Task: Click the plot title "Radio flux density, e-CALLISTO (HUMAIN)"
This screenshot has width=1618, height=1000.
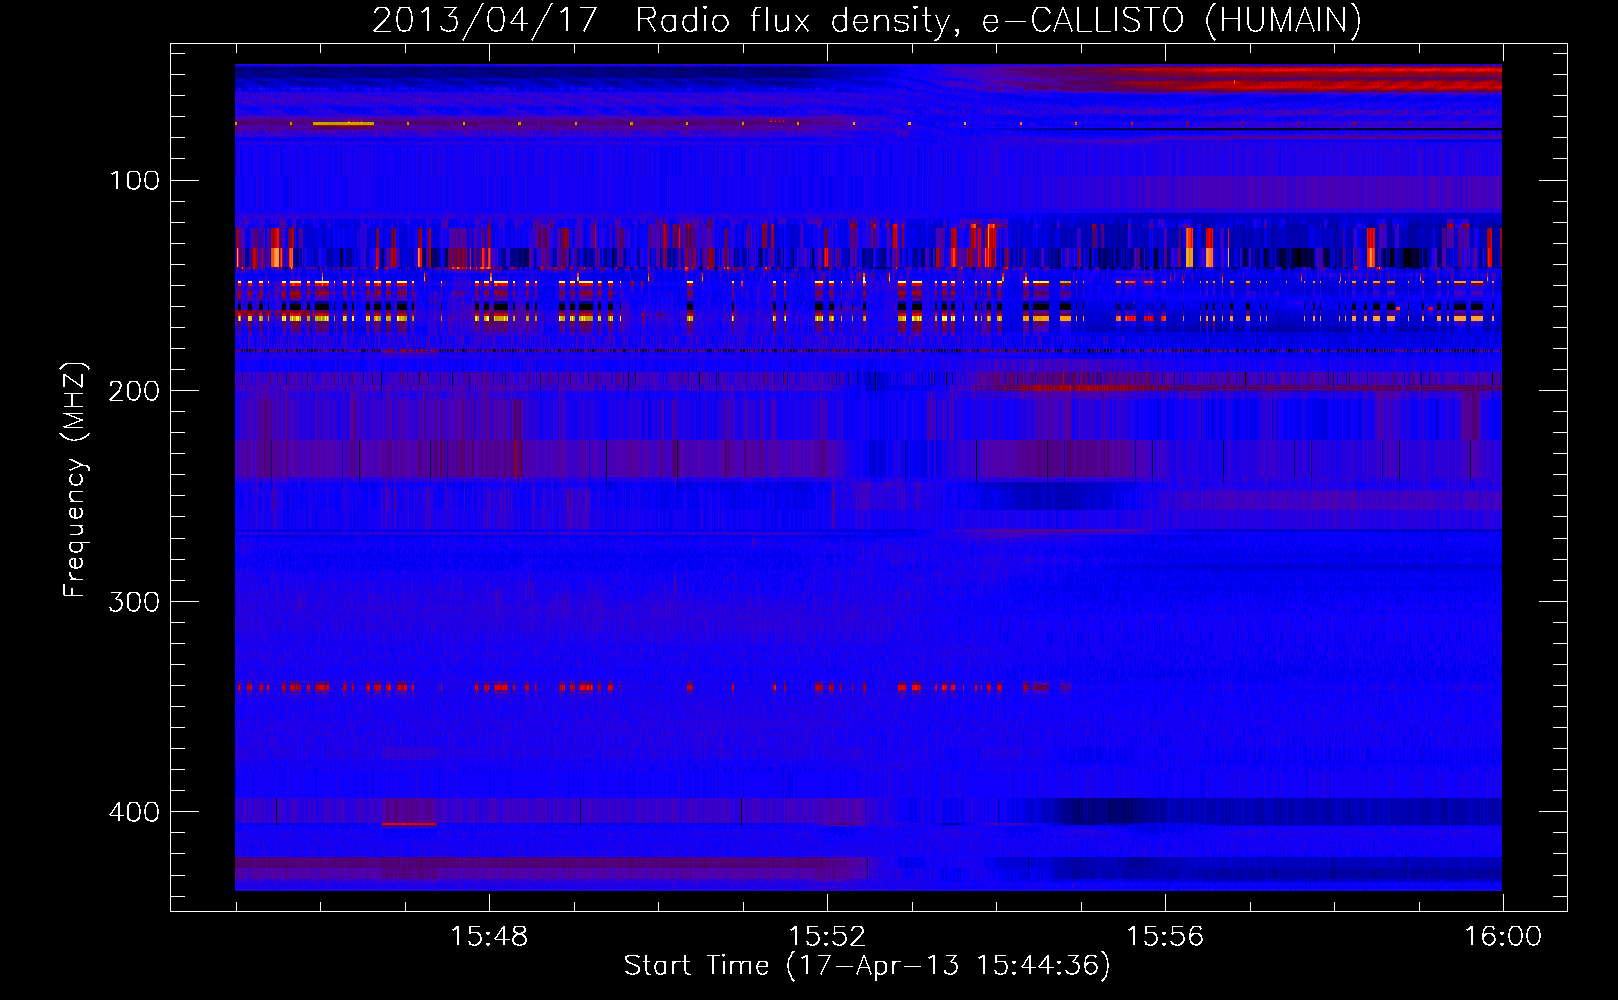Action: click(998, 20)
